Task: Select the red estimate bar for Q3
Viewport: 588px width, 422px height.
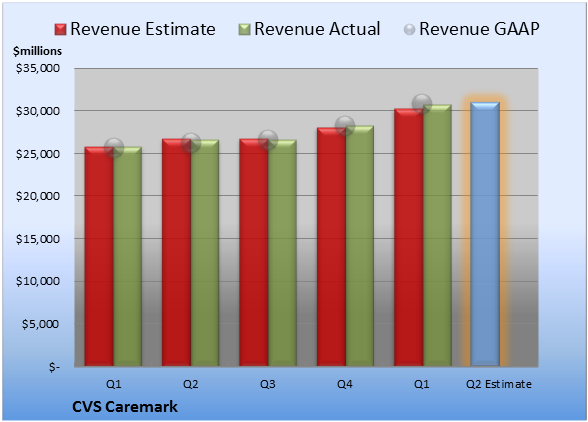Action: (x=254, y=252)
